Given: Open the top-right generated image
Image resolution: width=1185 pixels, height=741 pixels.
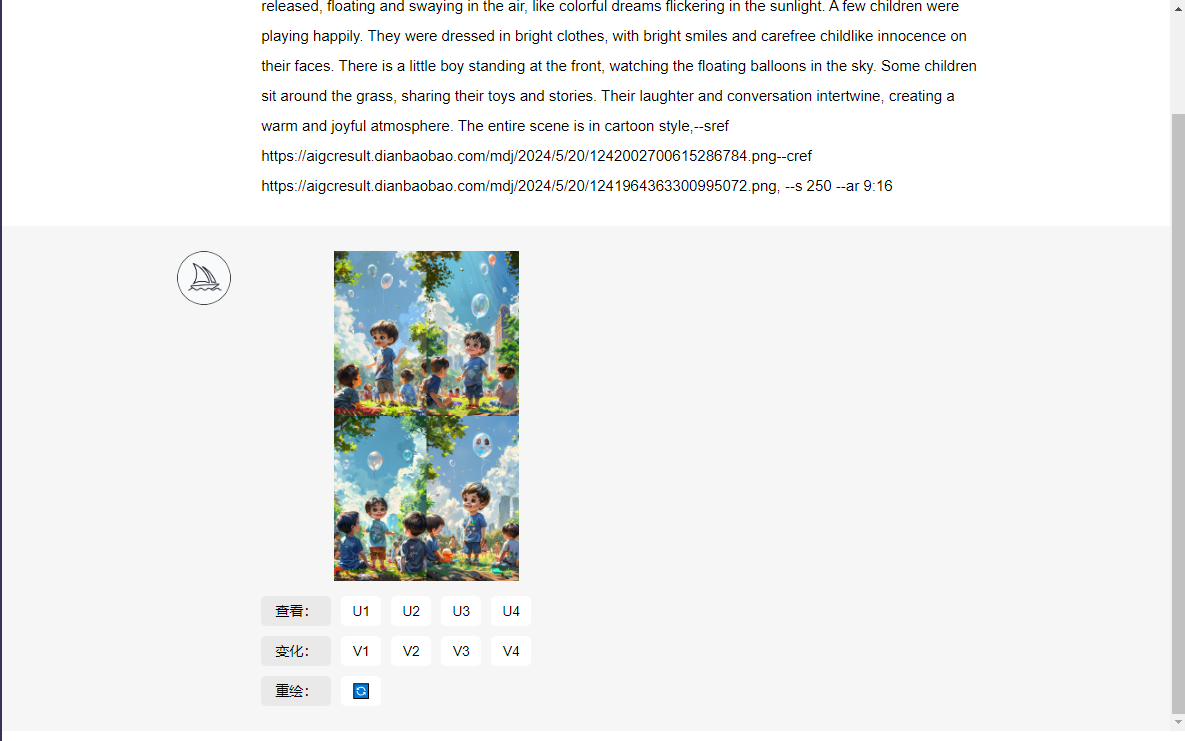Looking at the screenshot, I should tap(472, 333).
